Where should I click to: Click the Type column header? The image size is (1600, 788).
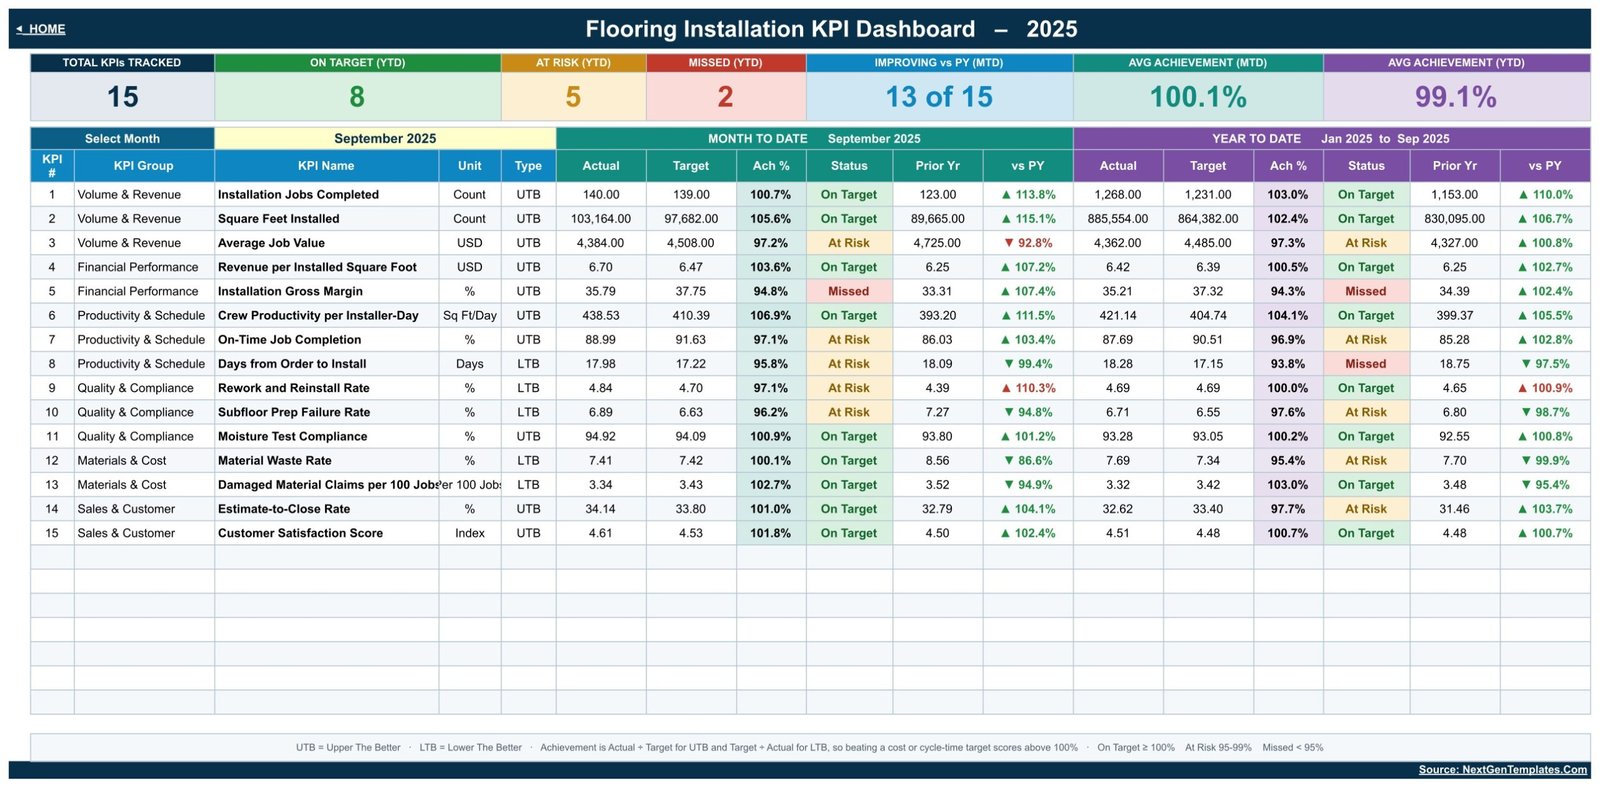coord(528,166)
